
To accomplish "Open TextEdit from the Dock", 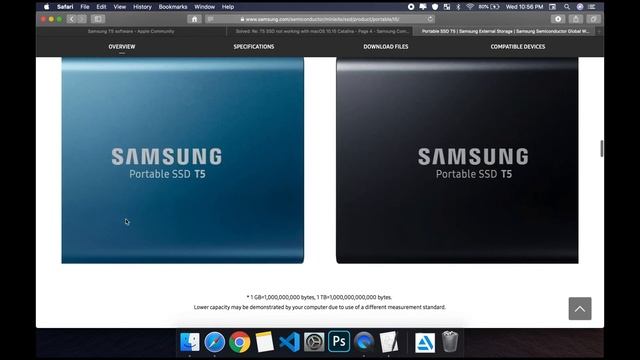I will (x=389, y=342).
